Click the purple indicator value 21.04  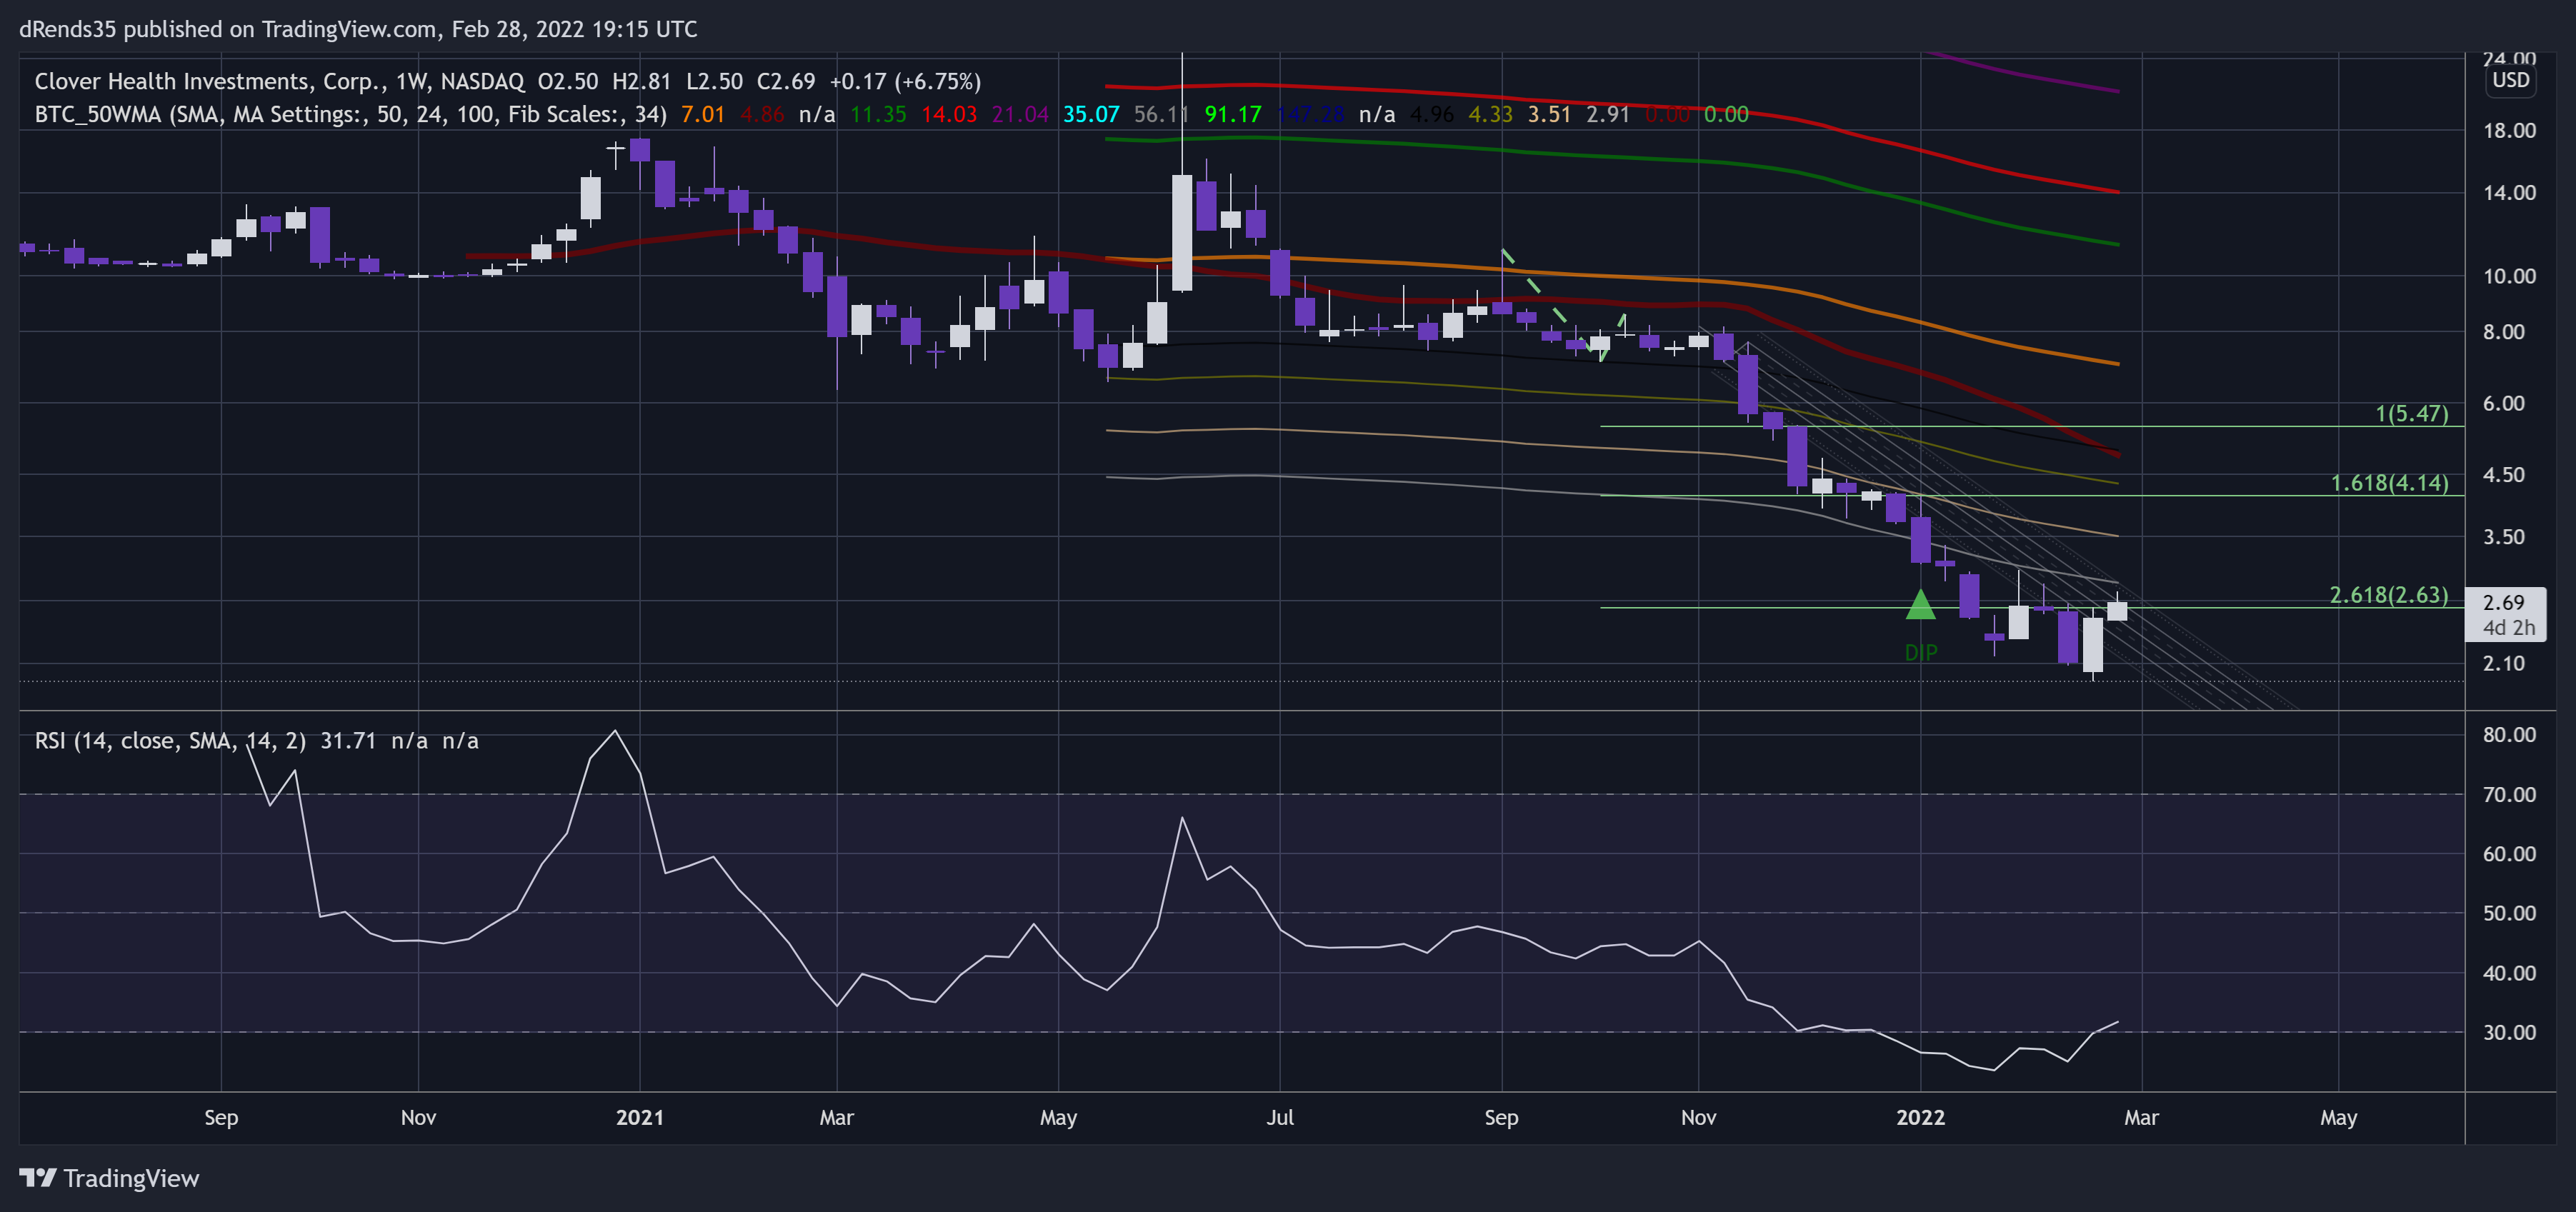point(1019,114)
